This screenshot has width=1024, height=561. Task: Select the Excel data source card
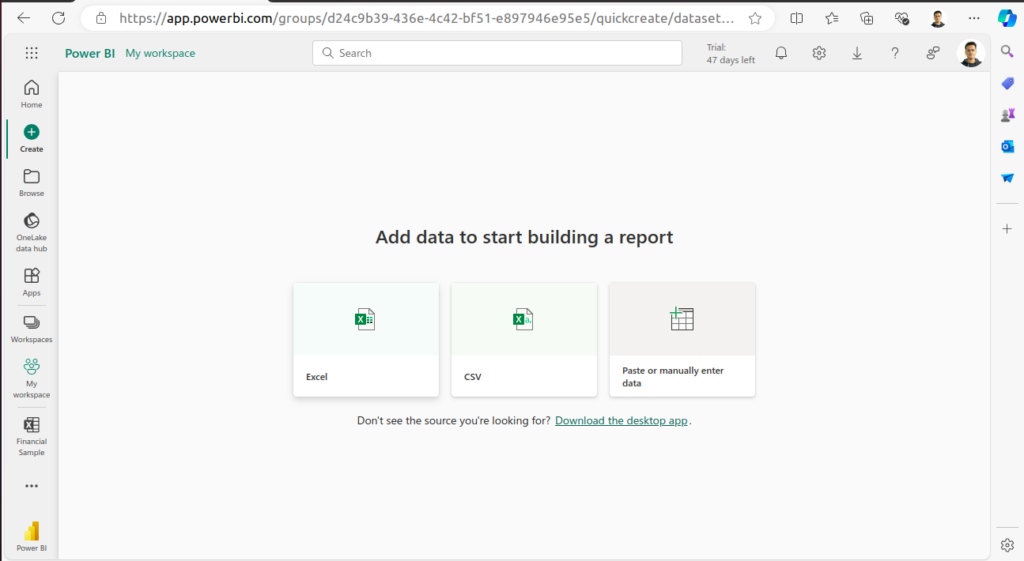(x=366, y=339)
